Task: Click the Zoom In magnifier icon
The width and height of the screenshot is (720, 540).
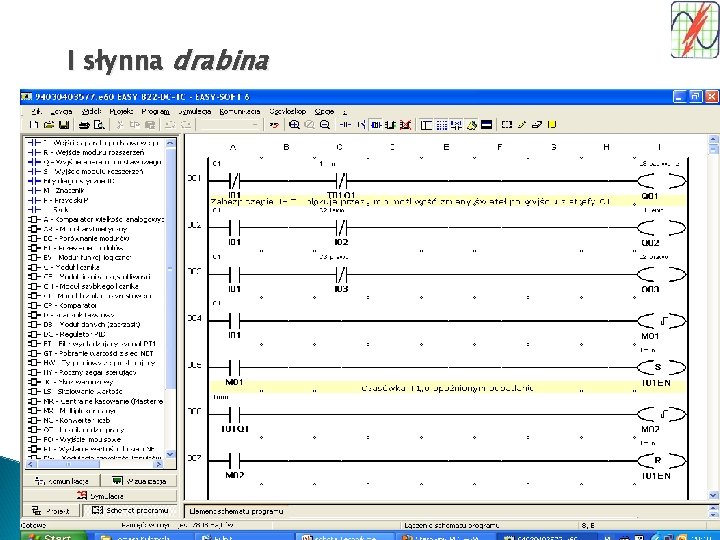Action: 294,124
